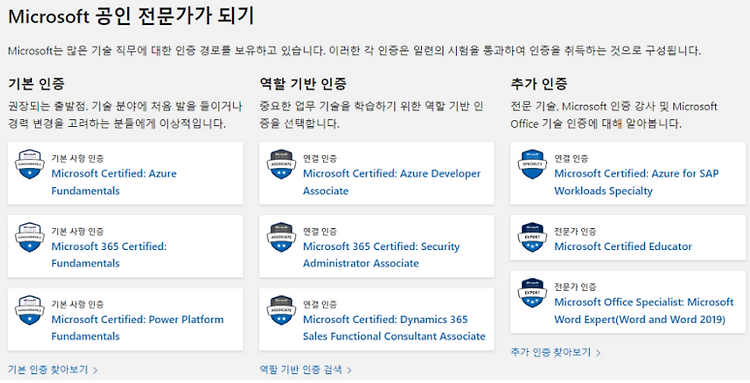Click the Security Administrator Associate badge icon

coord(281,237)
